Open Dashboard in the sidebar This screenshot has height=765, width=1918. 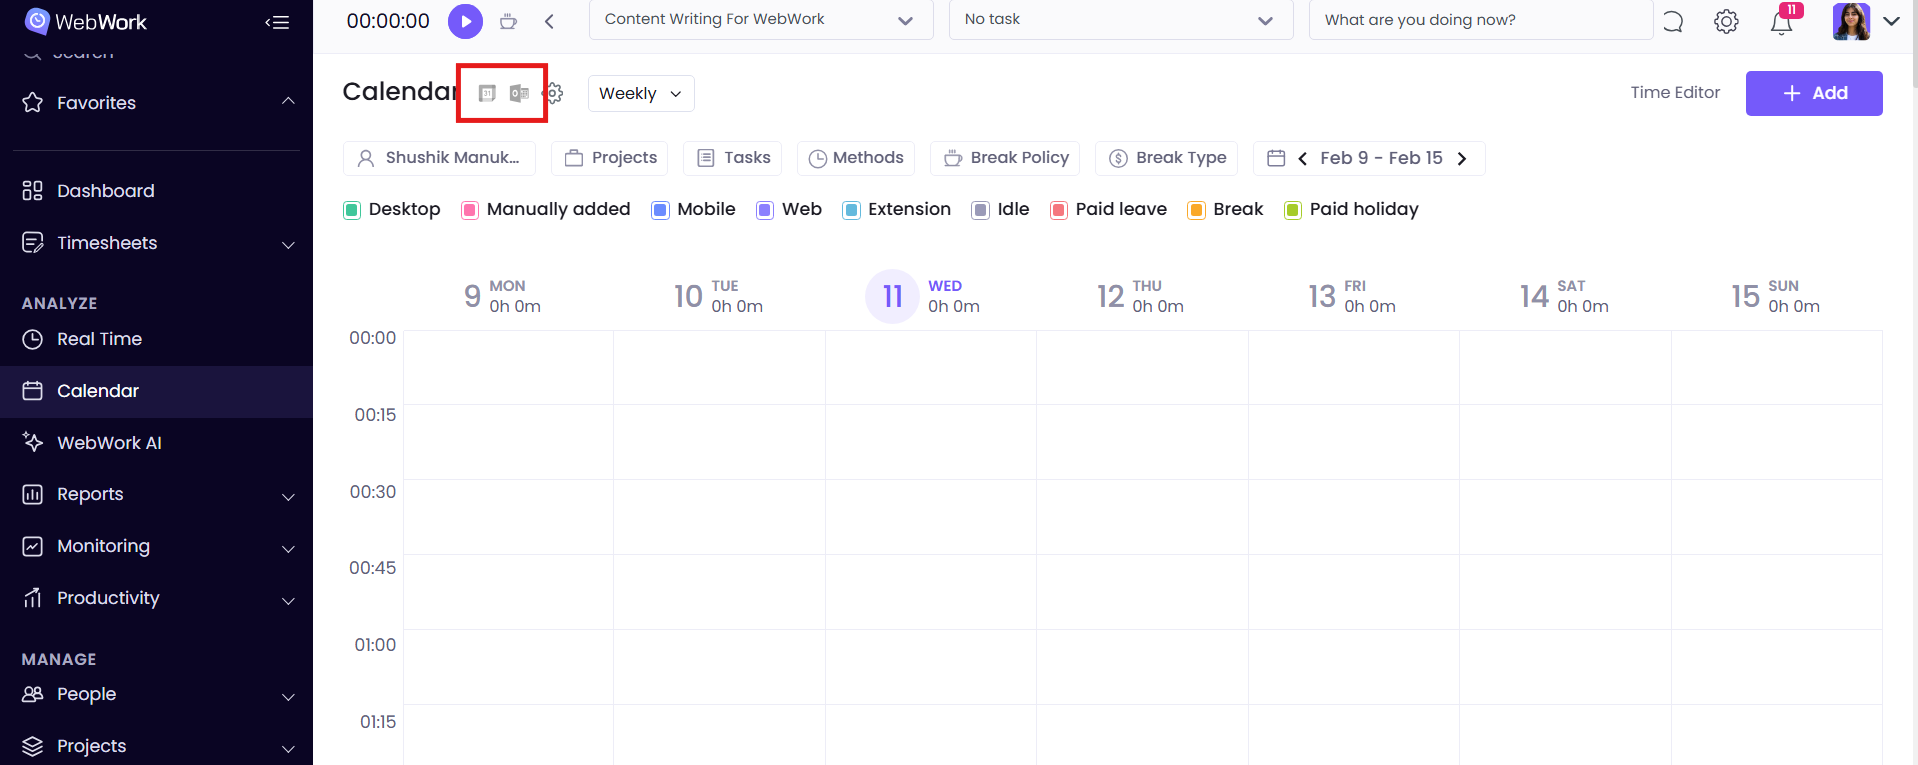coord(106,191)
